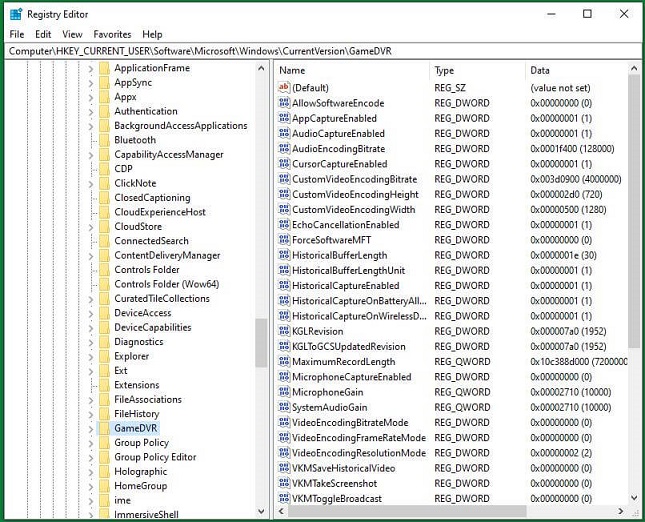
Task: Expand the Holographic key
Action: 91,472
